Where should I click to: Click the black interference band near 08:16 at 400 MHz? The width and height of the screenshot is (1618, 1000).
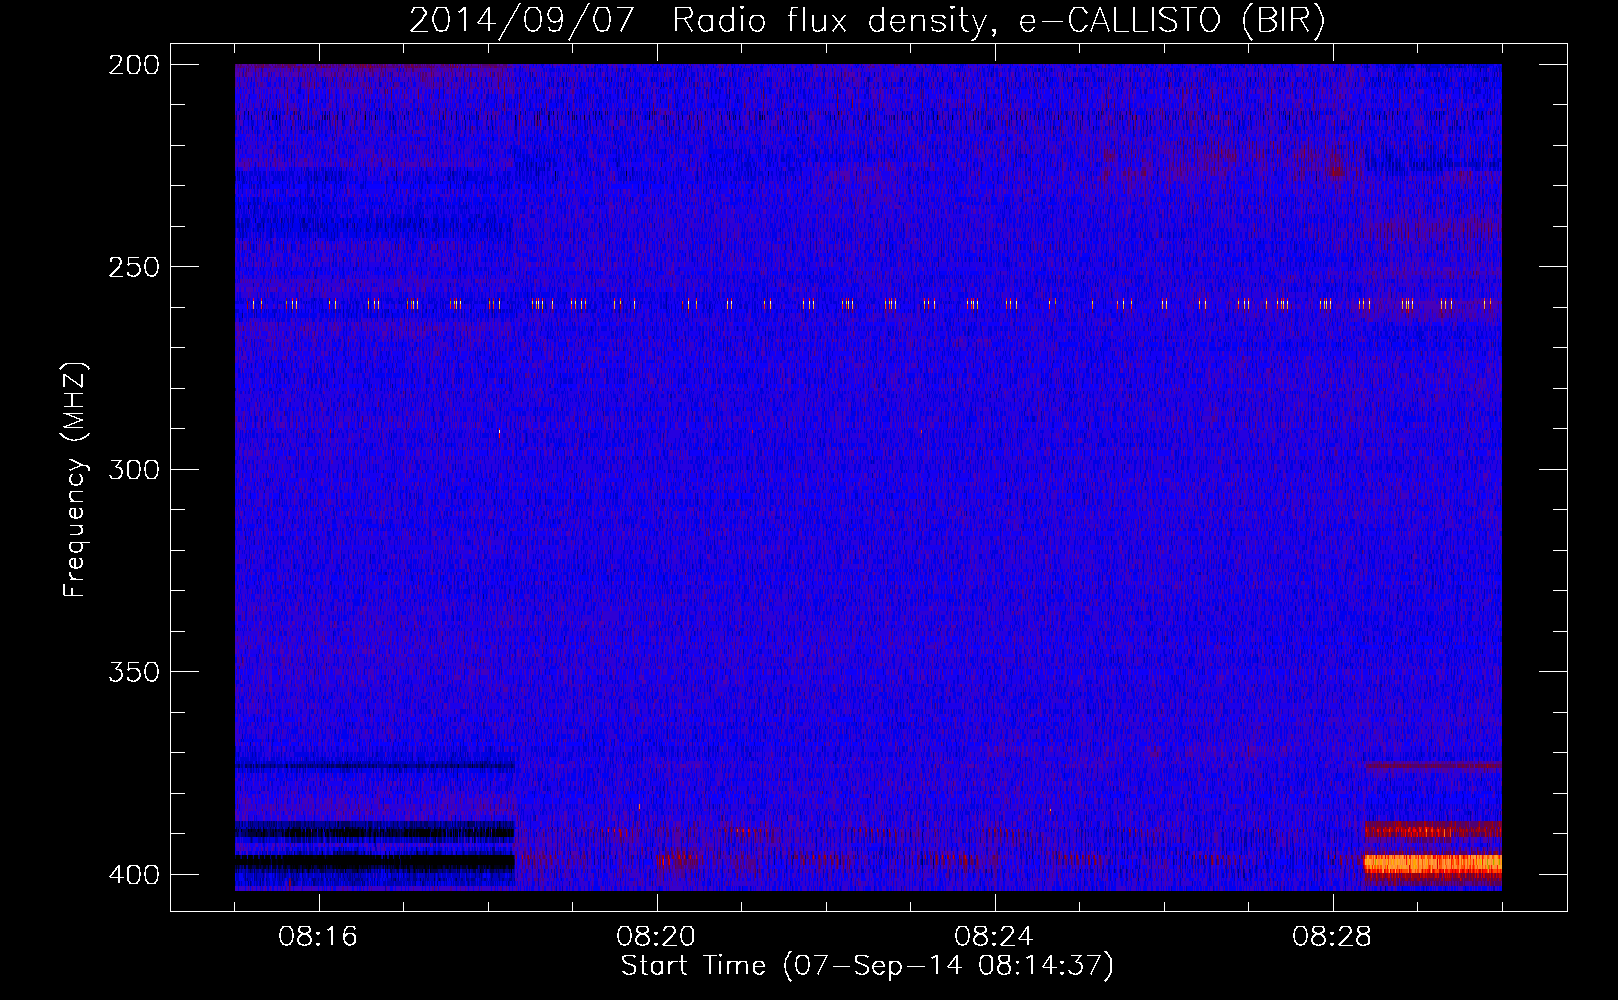pyautogui.click(x=375, y=861)
